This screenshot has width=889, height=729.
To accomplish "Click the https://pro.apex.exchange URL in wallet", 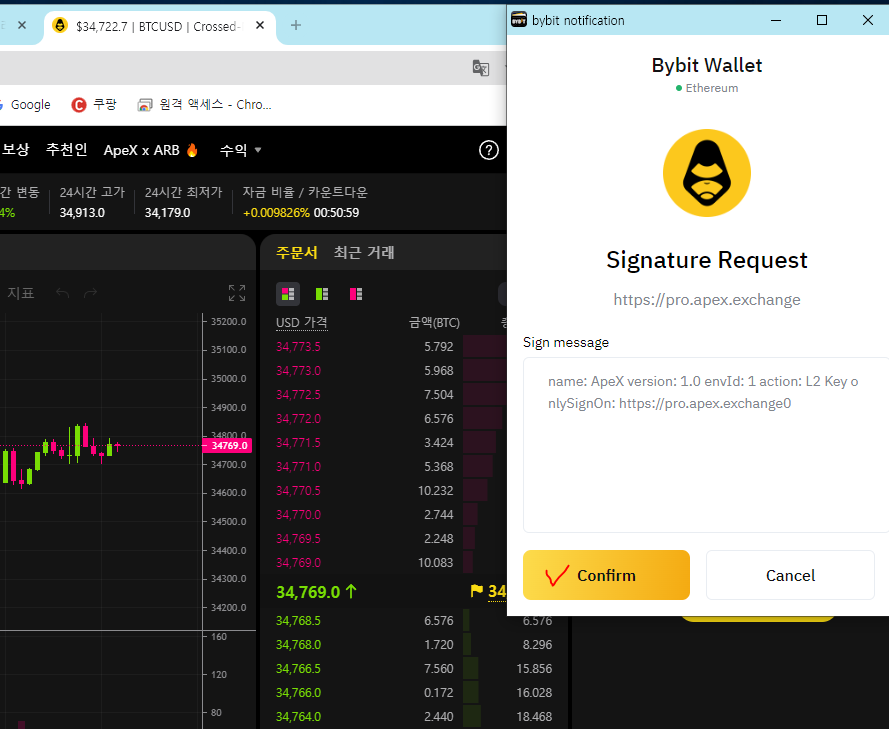I will (707, 299).
